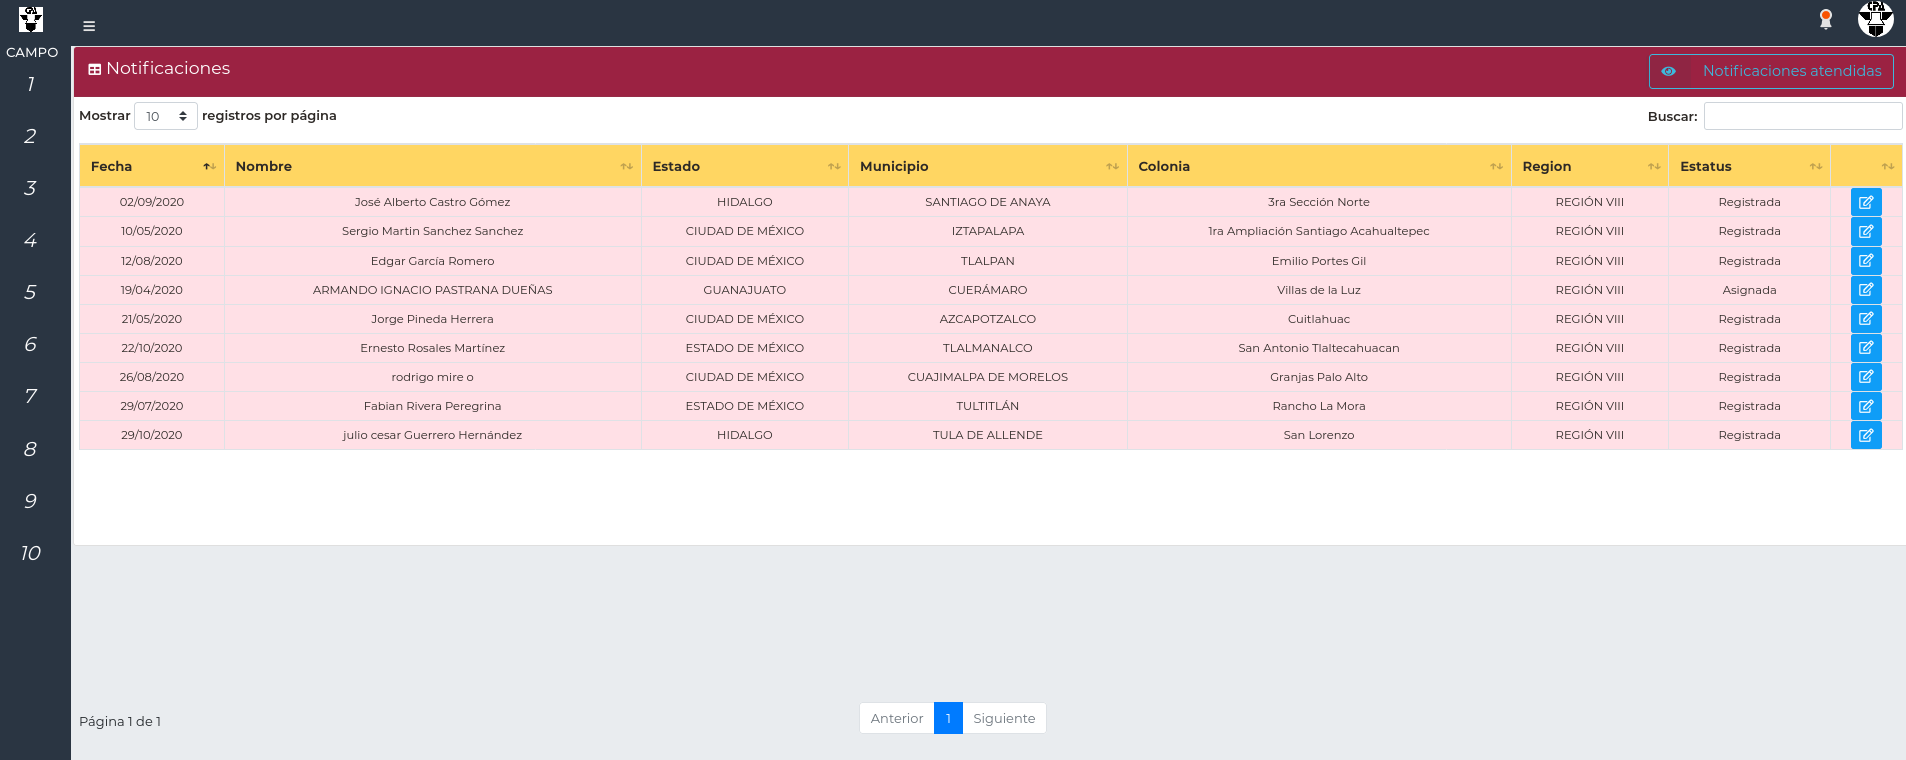Viewport: 1906px width, 760px height.
Task: Click date cell 22/10/2020
Action: [x=152, y=348]
